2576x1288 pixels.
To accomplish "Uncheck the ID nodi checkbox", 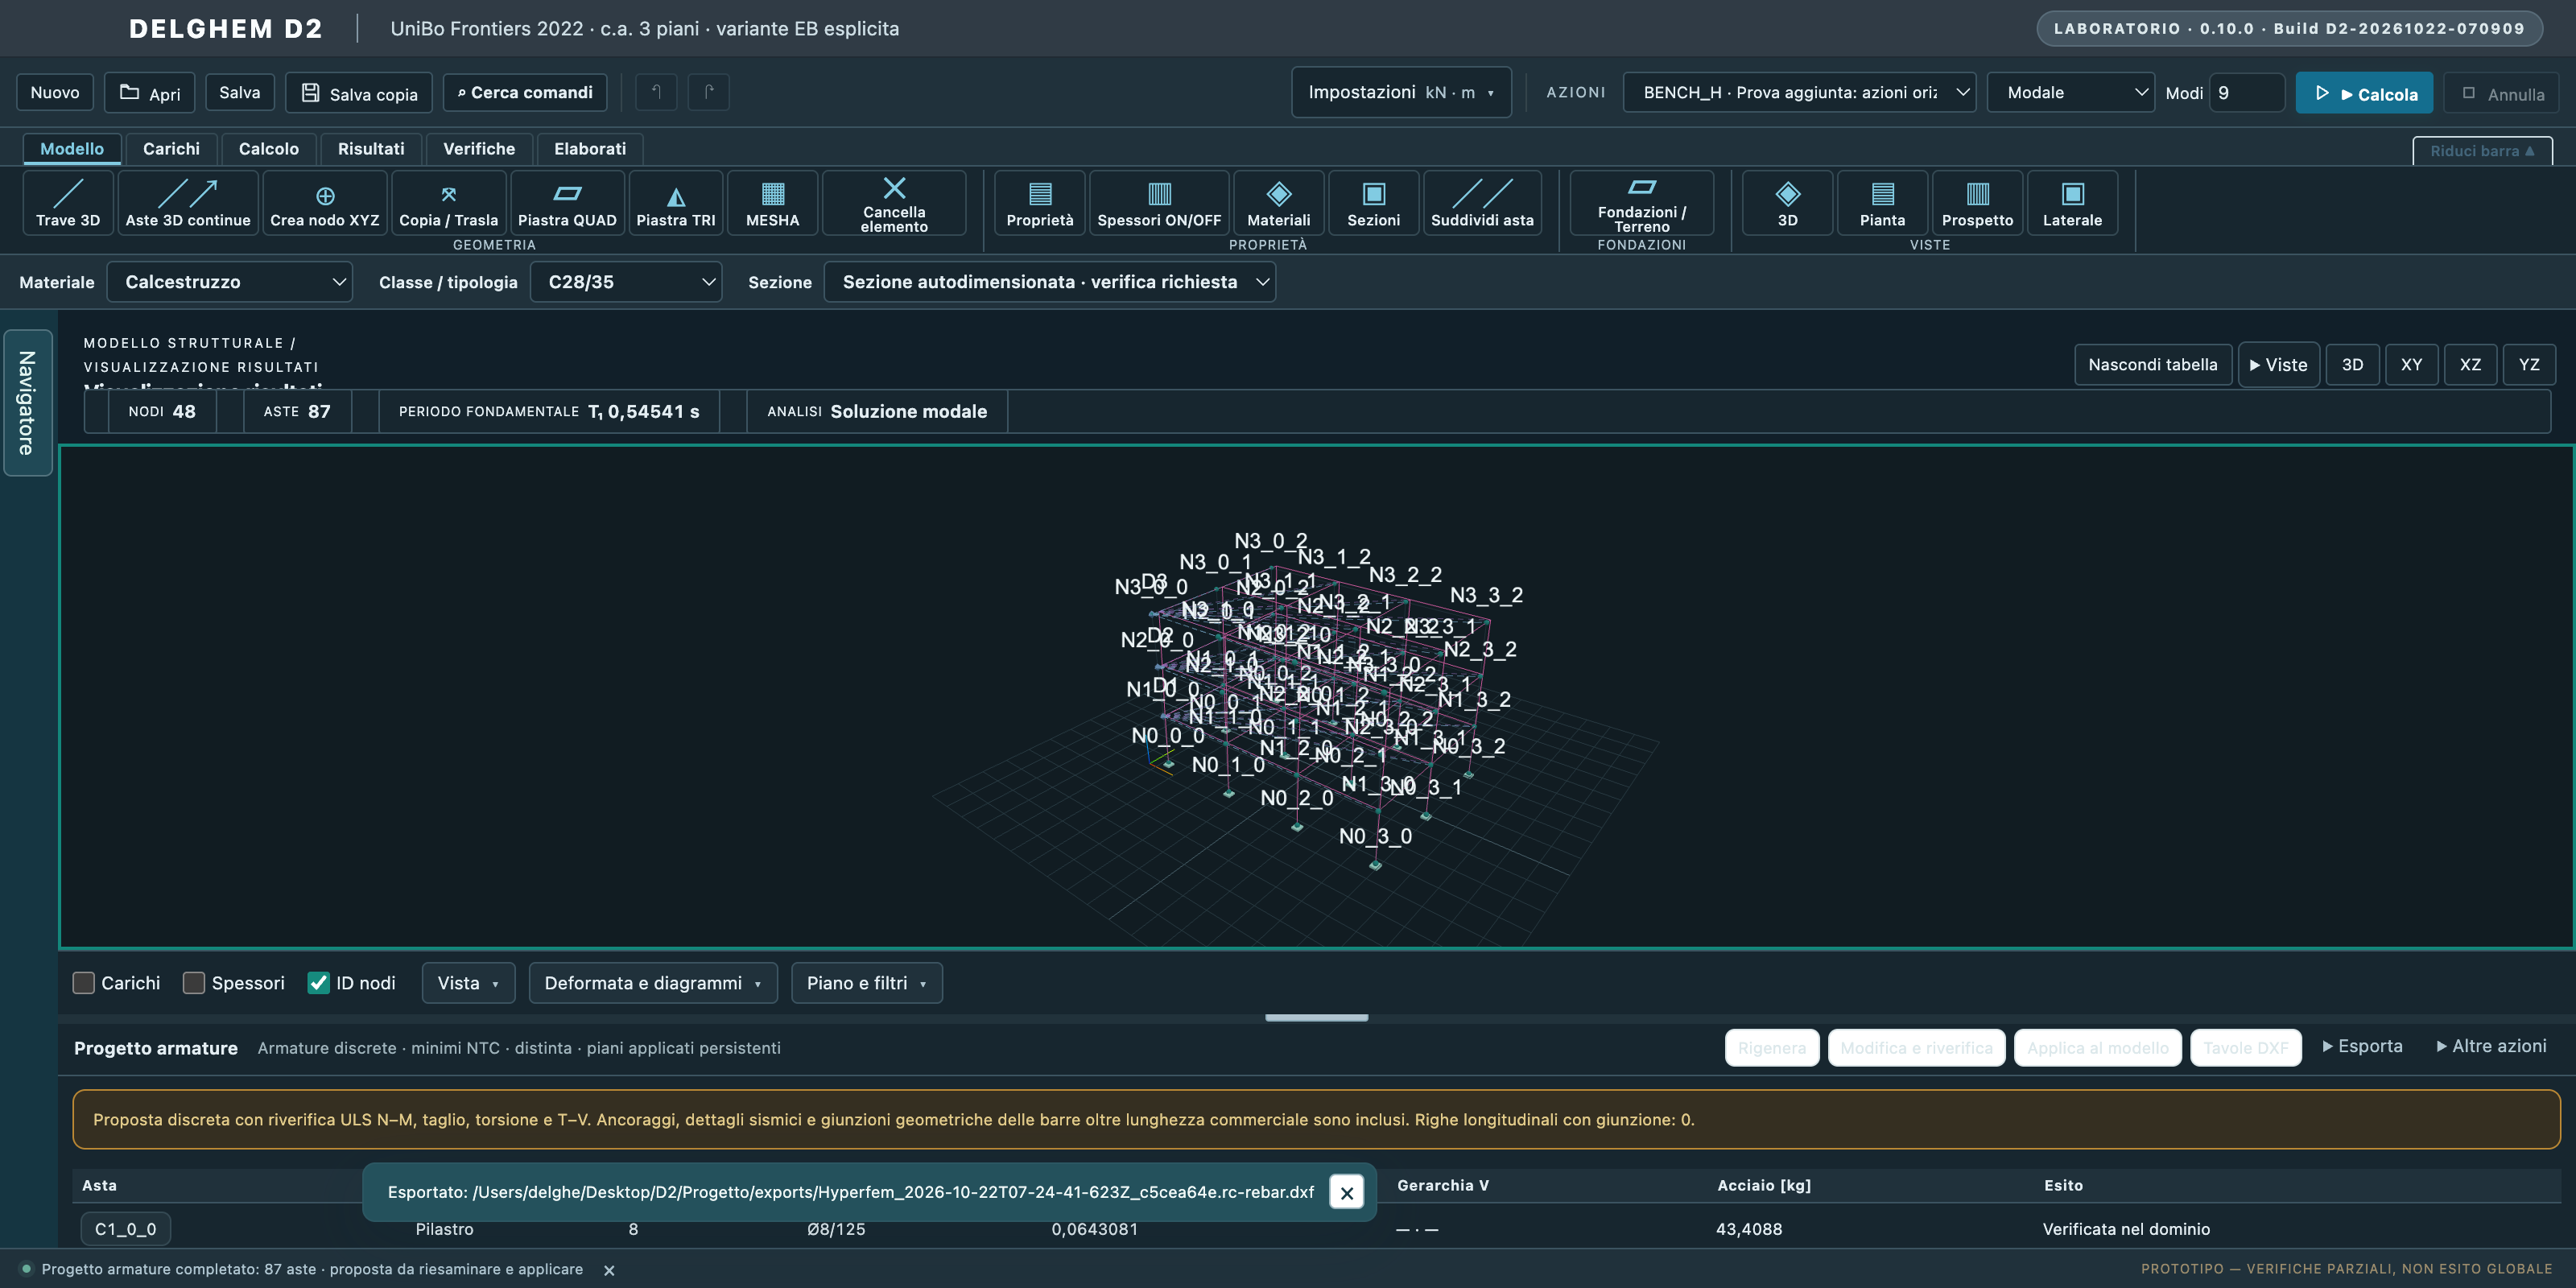I will (x=319, y=983).
